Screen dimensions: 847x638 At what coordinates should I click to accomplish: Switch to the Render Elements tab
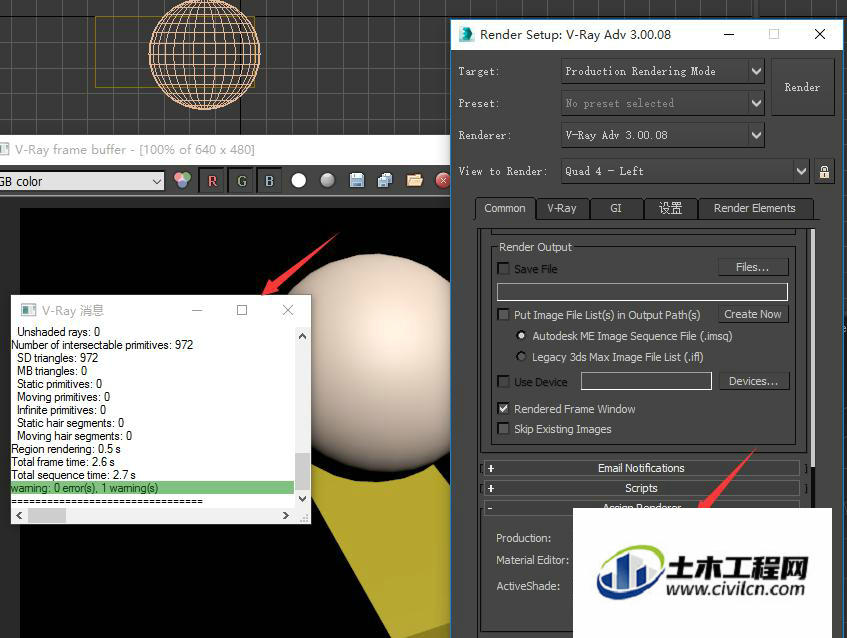coord(755,209)
